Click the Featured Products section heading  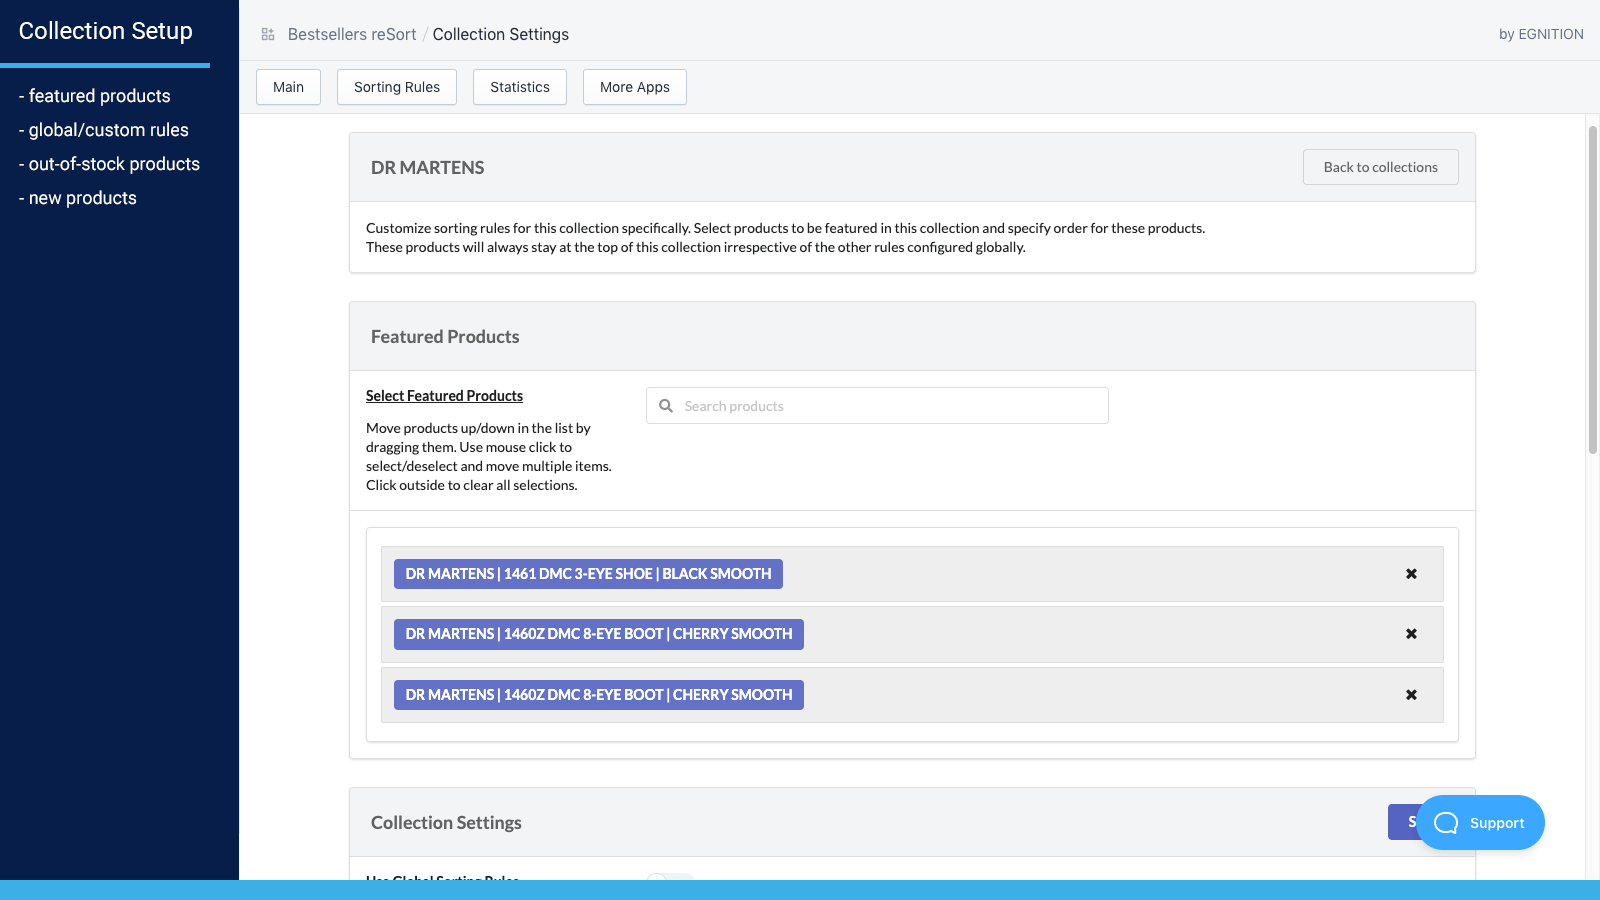pyautogui.click(x=445, y=337)
